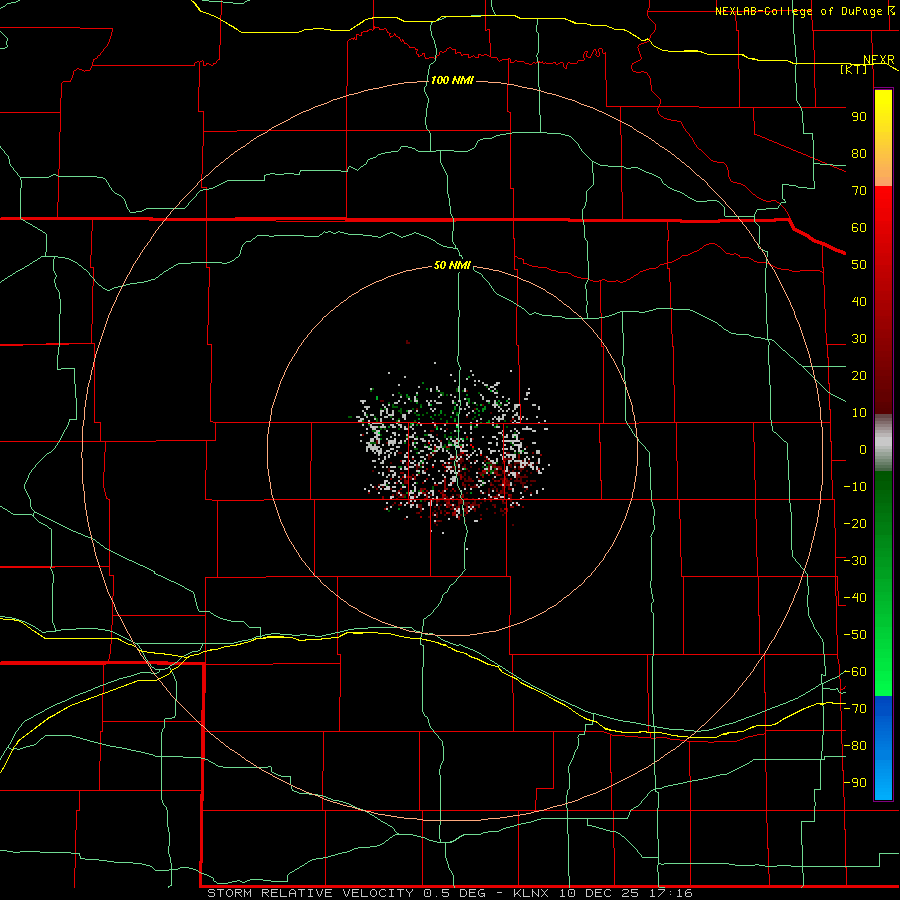Select the positive 40 scale label
This screenshot has height=900, width=900.
coord(859,302)
